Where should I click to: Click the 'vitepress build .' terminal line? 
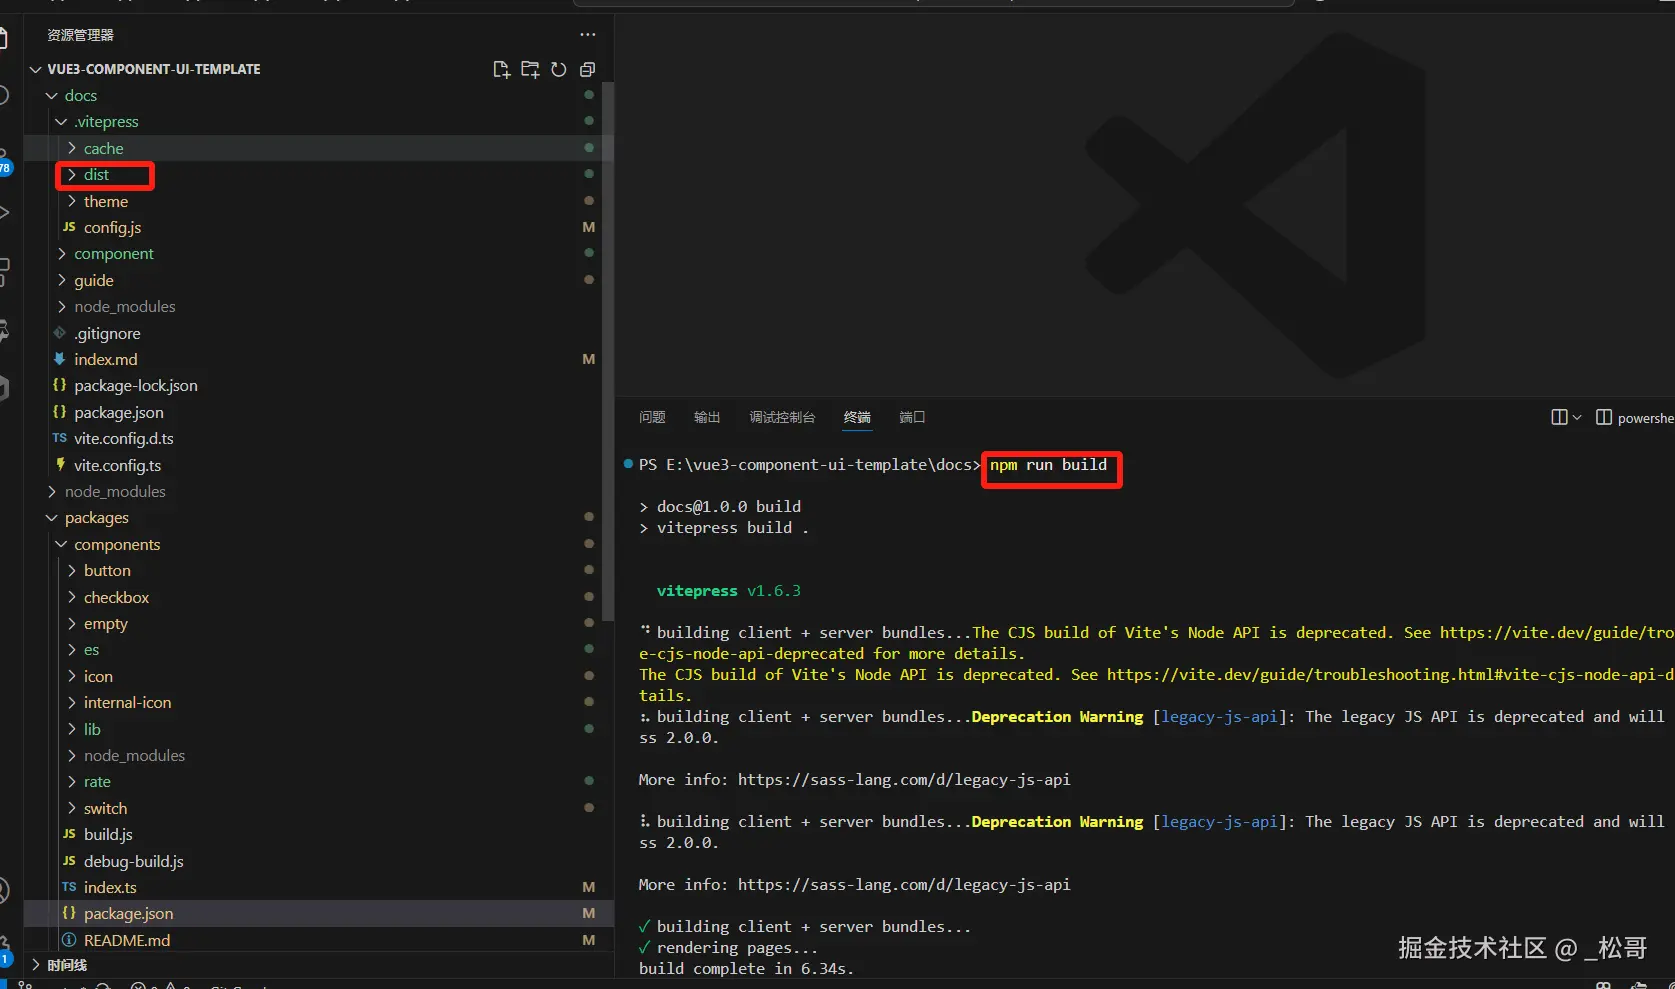click(733, 528)
